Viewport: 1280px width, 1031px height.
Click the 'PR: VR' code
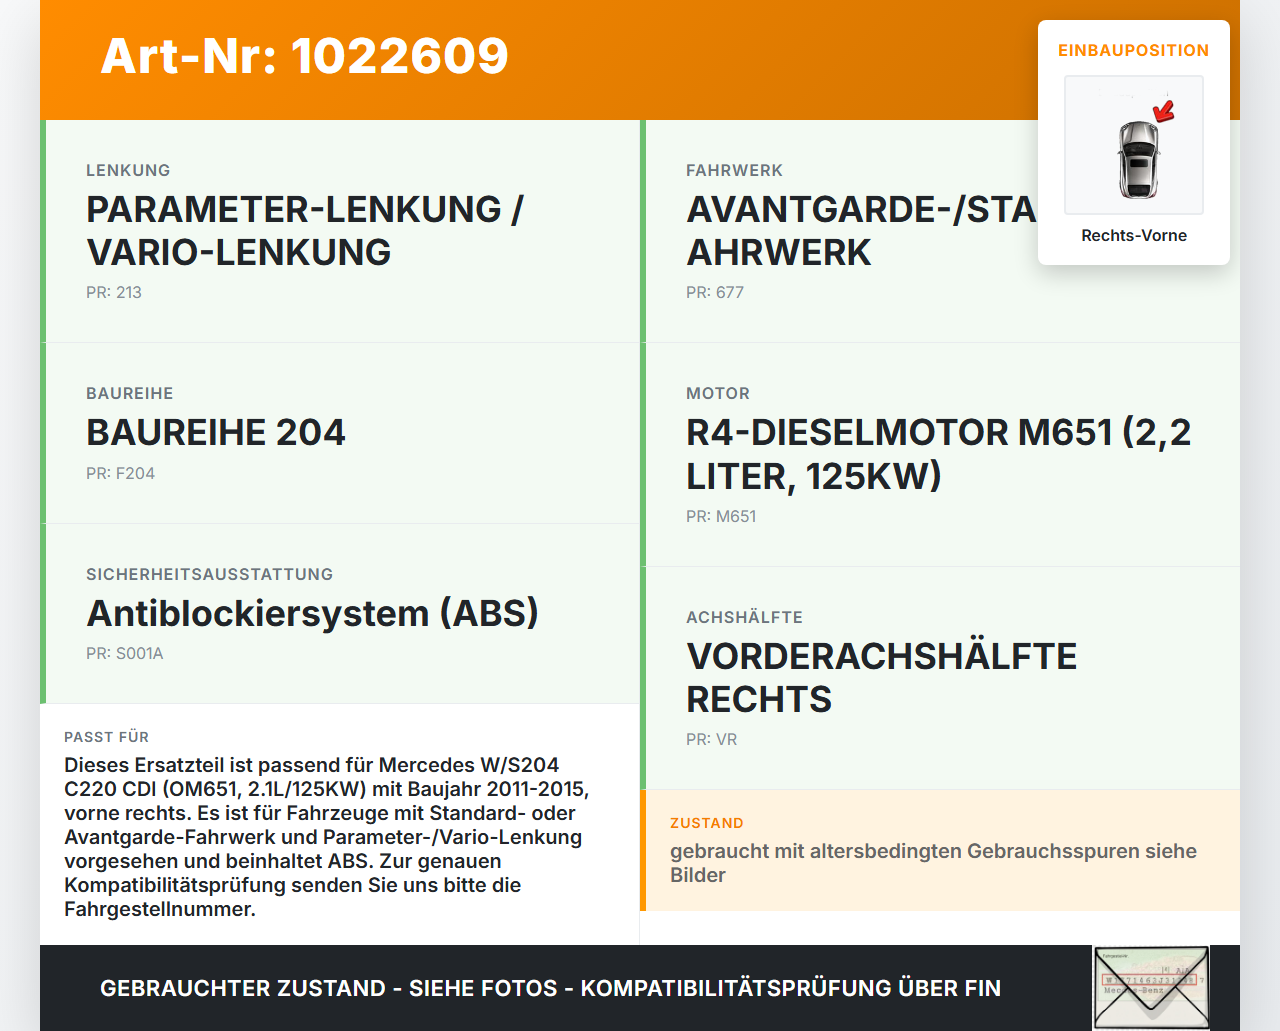click(x=712, y=739)
